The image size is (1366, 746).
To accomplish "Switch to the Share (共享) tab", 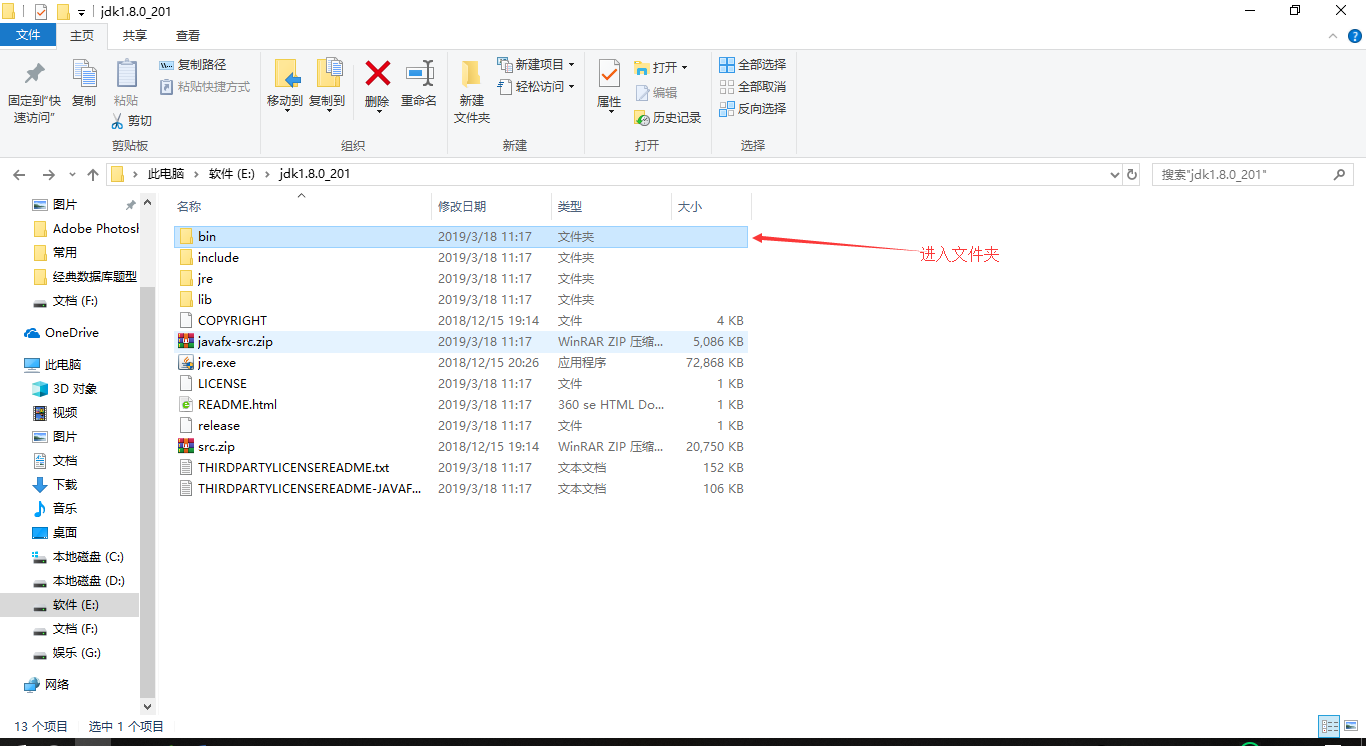I will pos(134,35).
